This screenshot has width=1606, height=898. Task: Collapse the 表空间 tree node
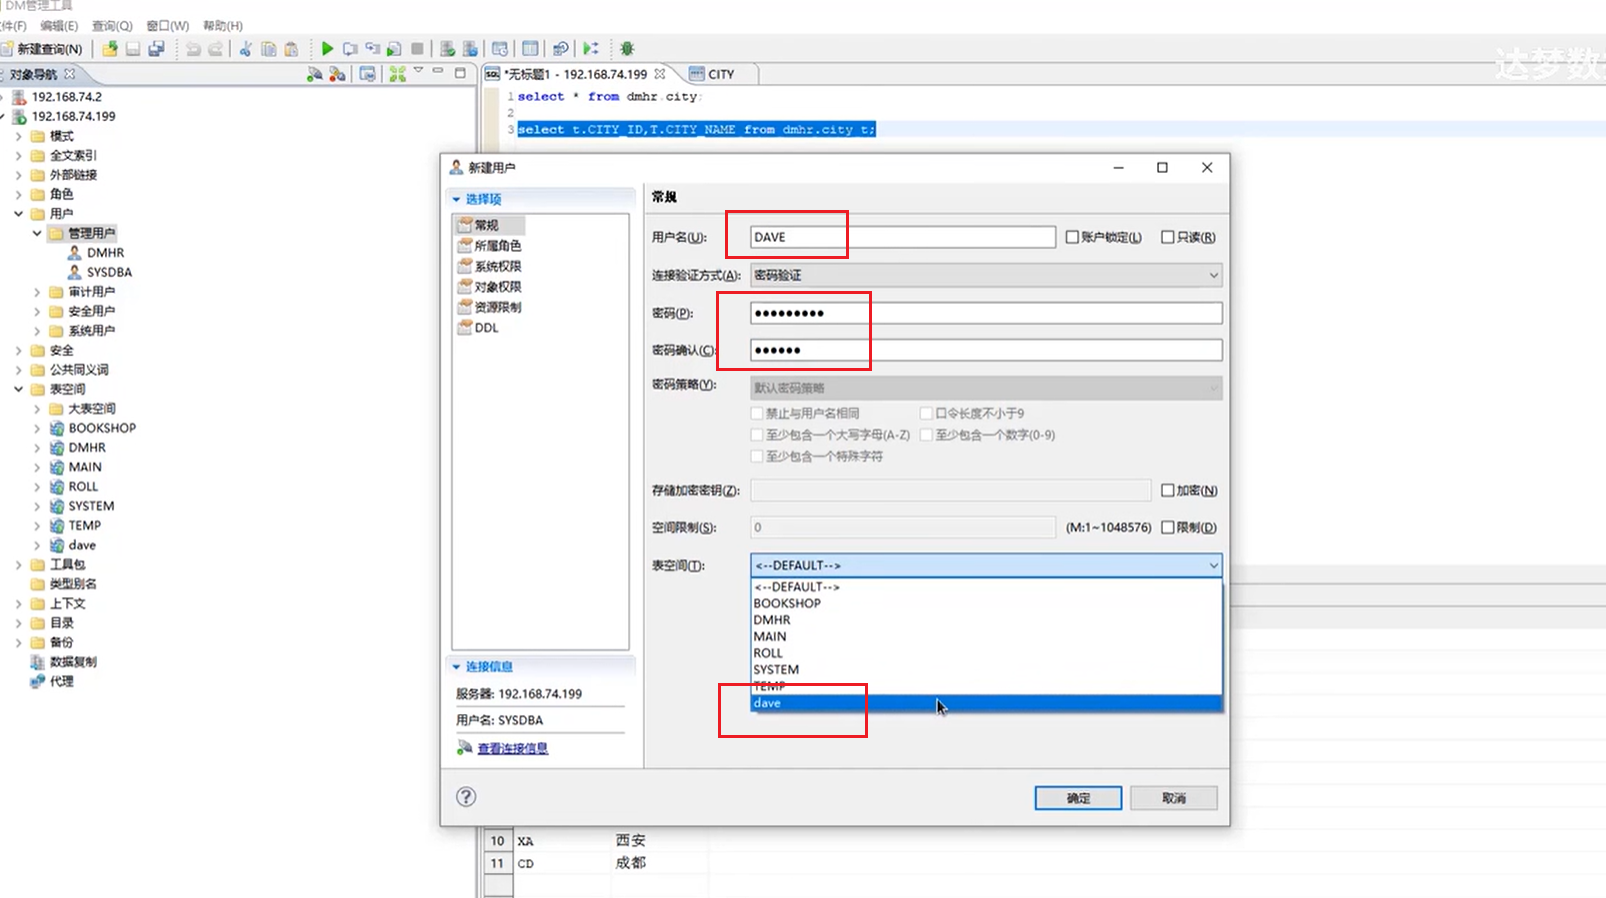click(x=18, y=389)
